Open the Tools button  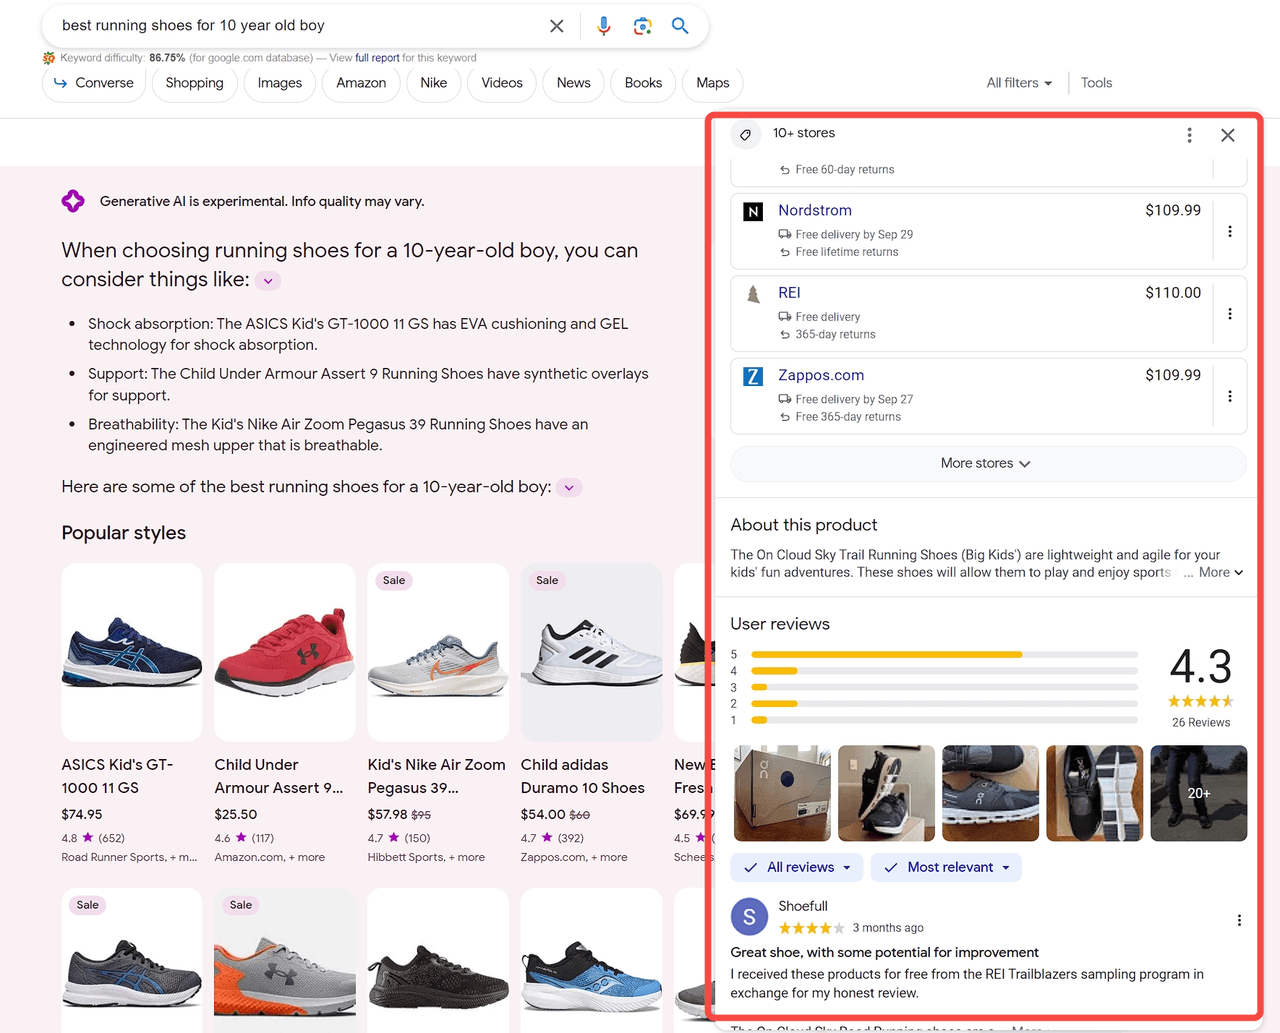1096,83
